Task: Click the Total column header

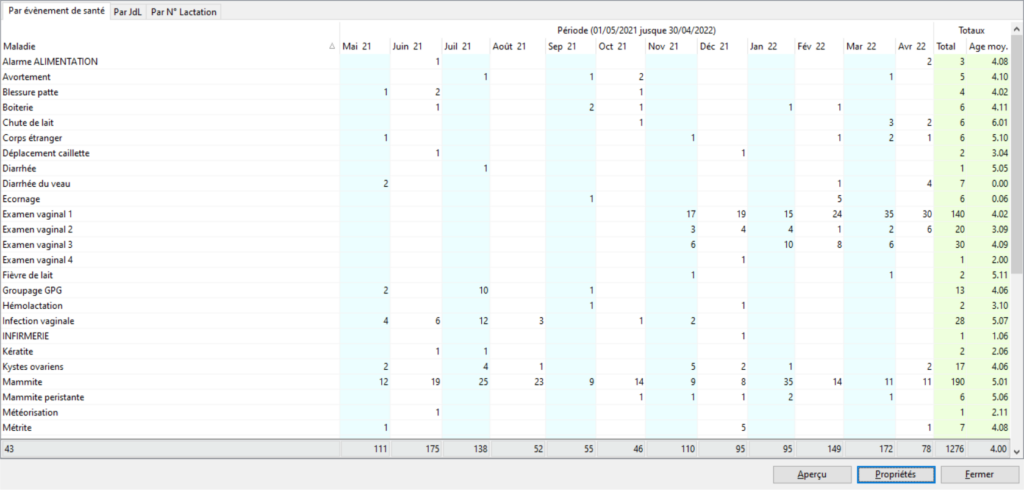Action: (x=945, y=47)
